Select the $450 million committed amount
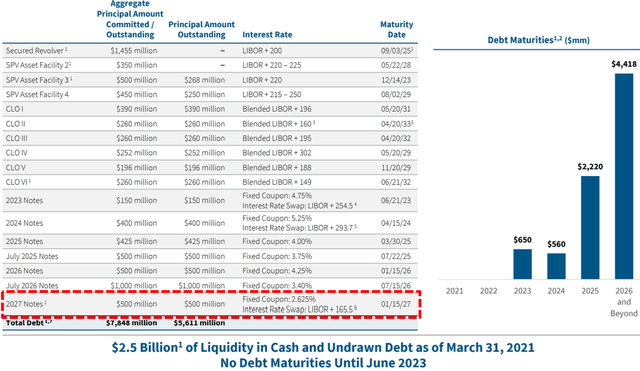Image resolution: width=640 pixels, height=371 pixels. 136,94
